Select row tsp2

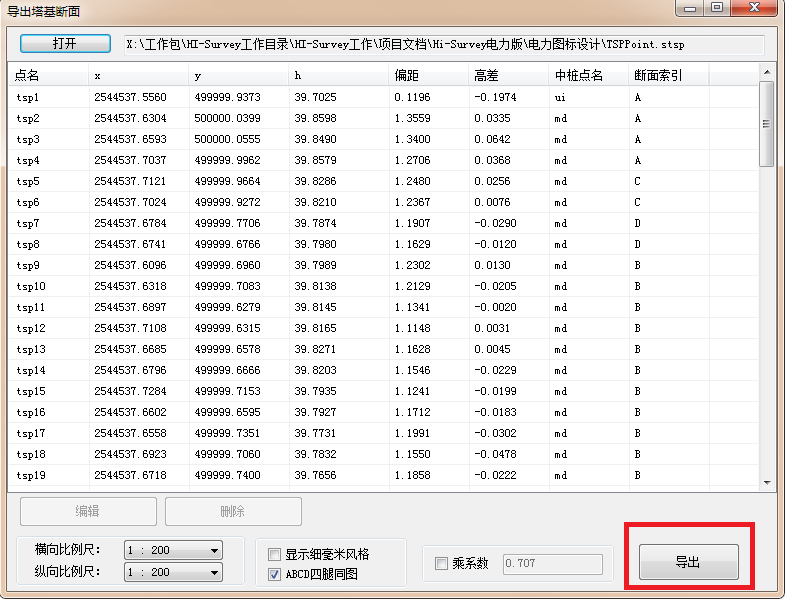383,118
